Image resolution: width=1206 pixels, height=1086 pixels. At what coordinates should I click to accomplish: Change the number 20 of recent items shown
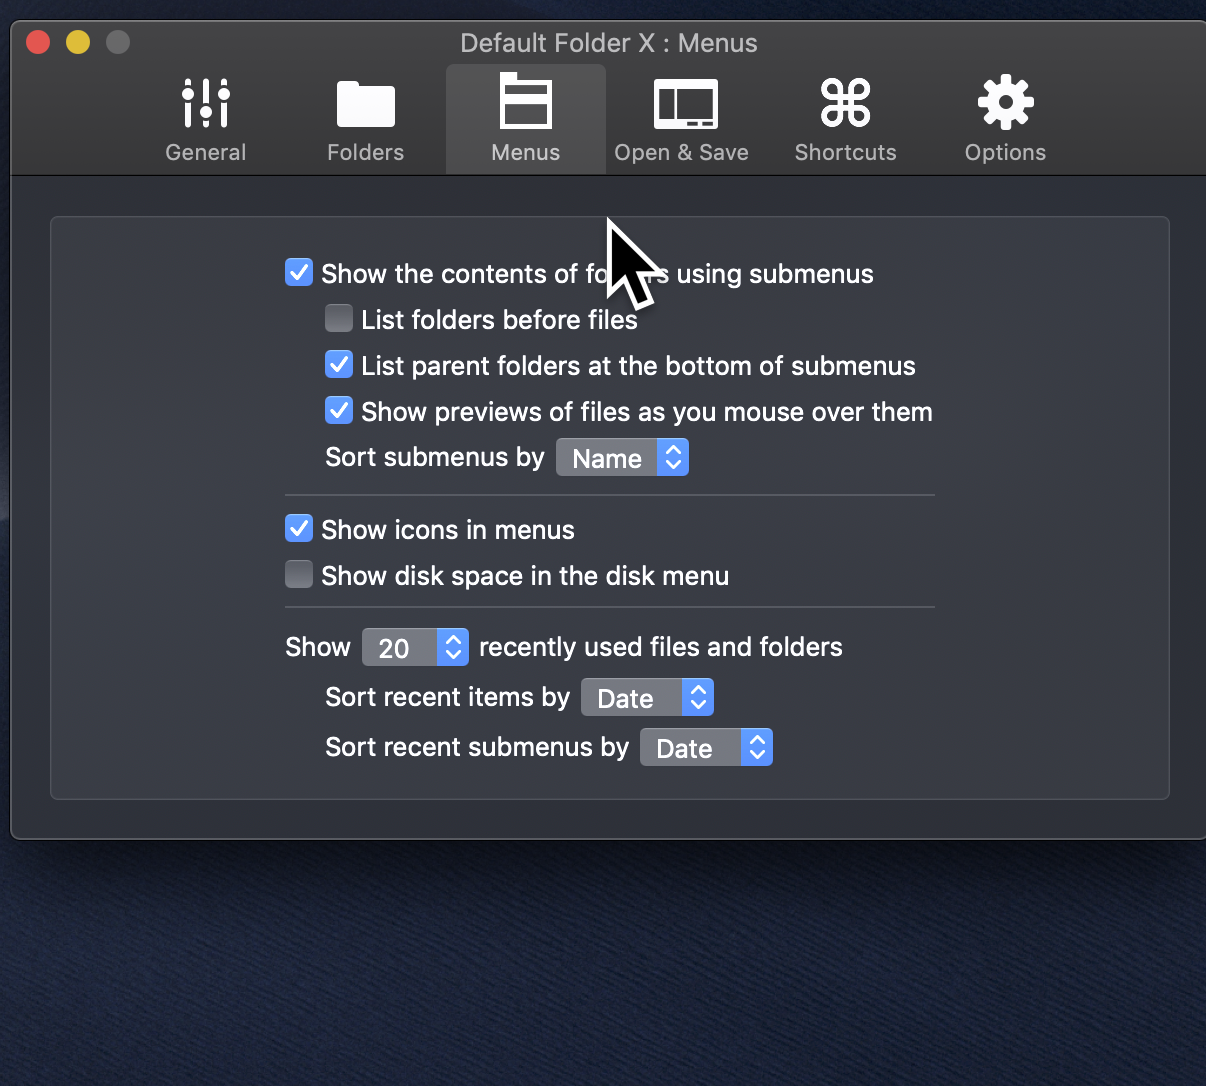click(415, 647)
